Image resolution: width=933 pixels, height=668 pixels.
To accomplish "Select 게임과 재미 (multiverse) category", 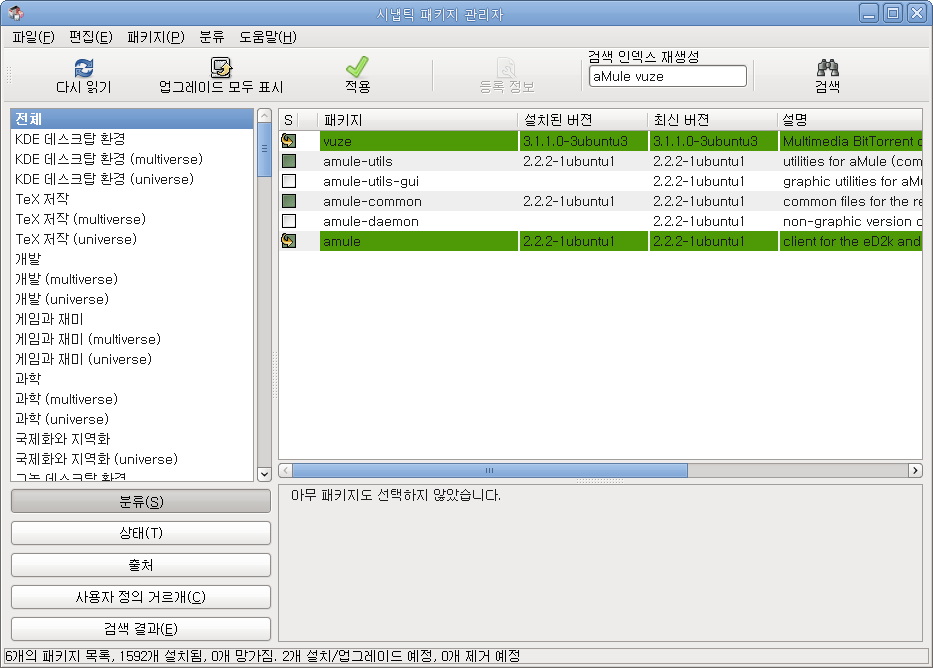I will point(132,339).
